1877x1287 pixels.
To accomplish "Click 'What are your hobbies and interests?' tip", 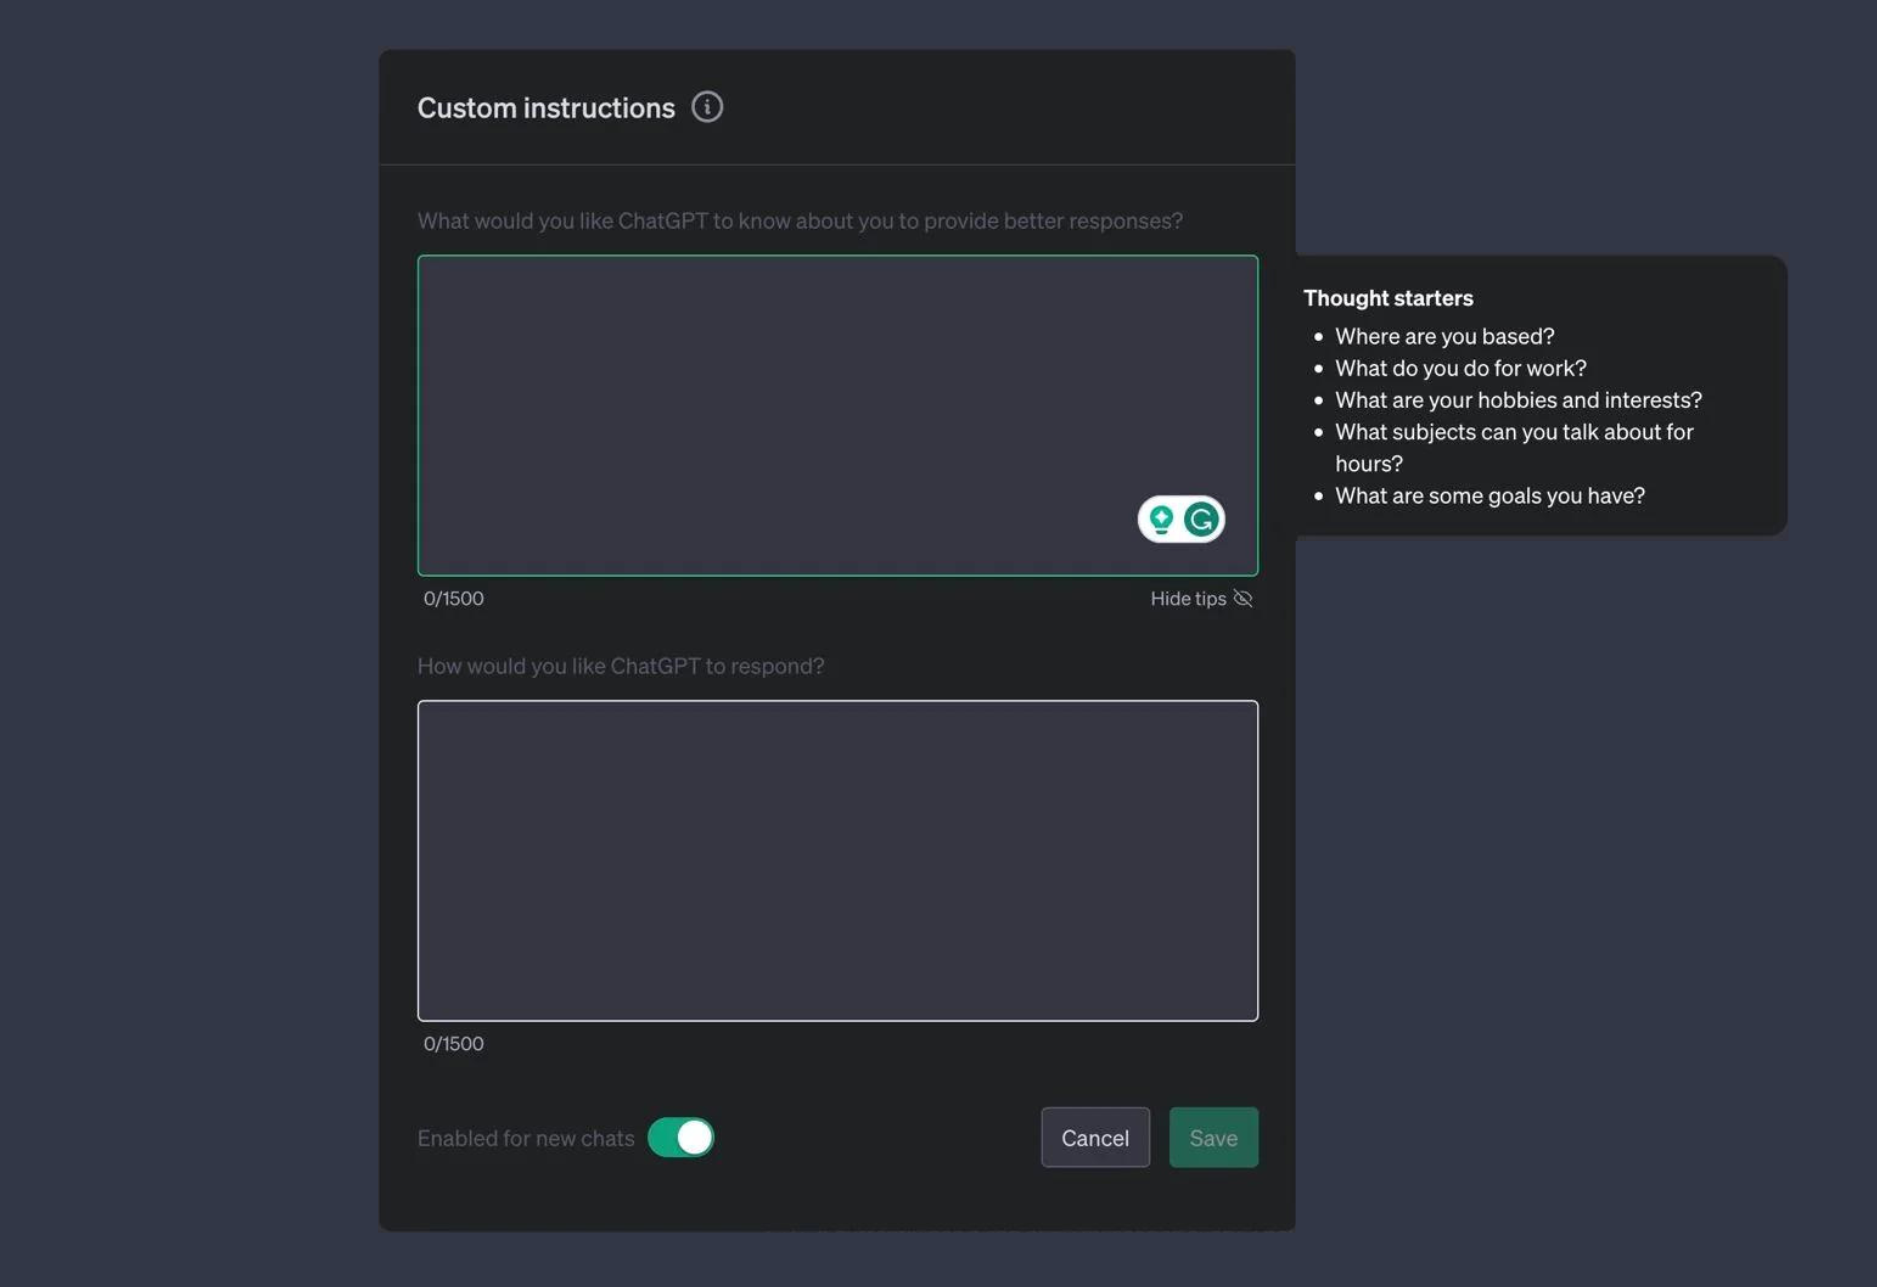I will 1518,400.
